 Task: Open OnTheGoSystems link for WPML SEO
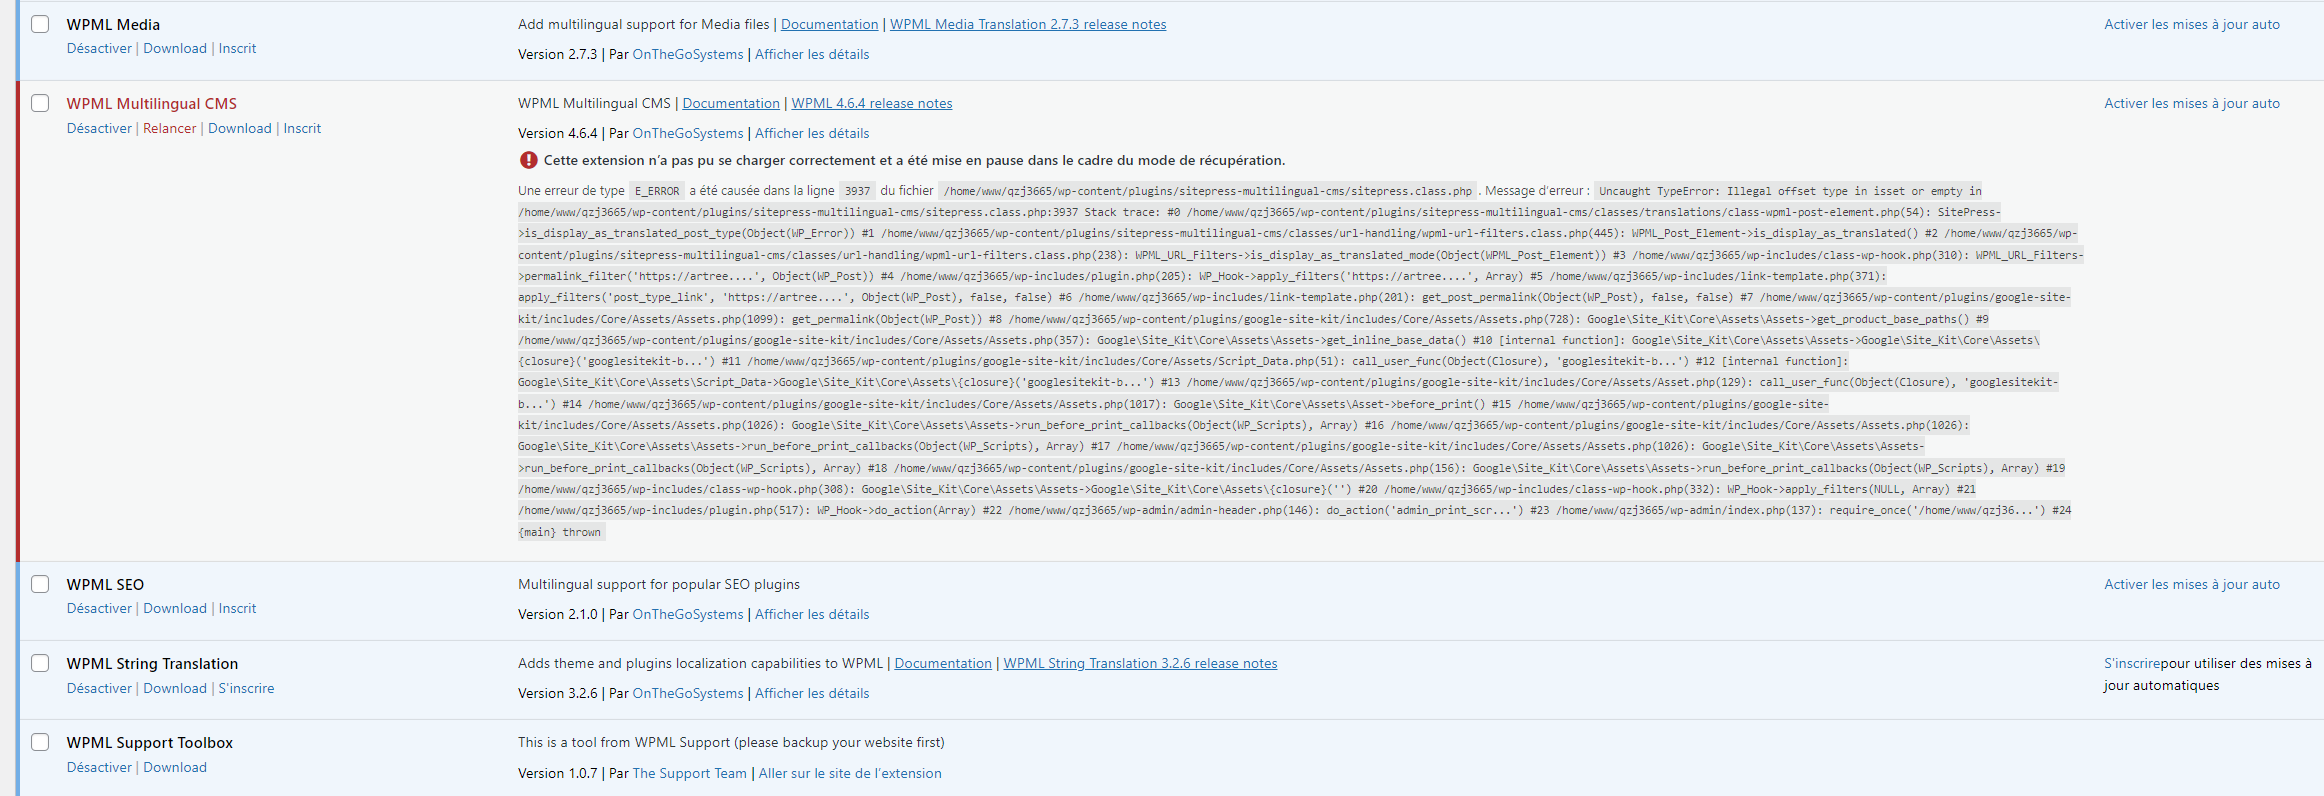(688, 614)
